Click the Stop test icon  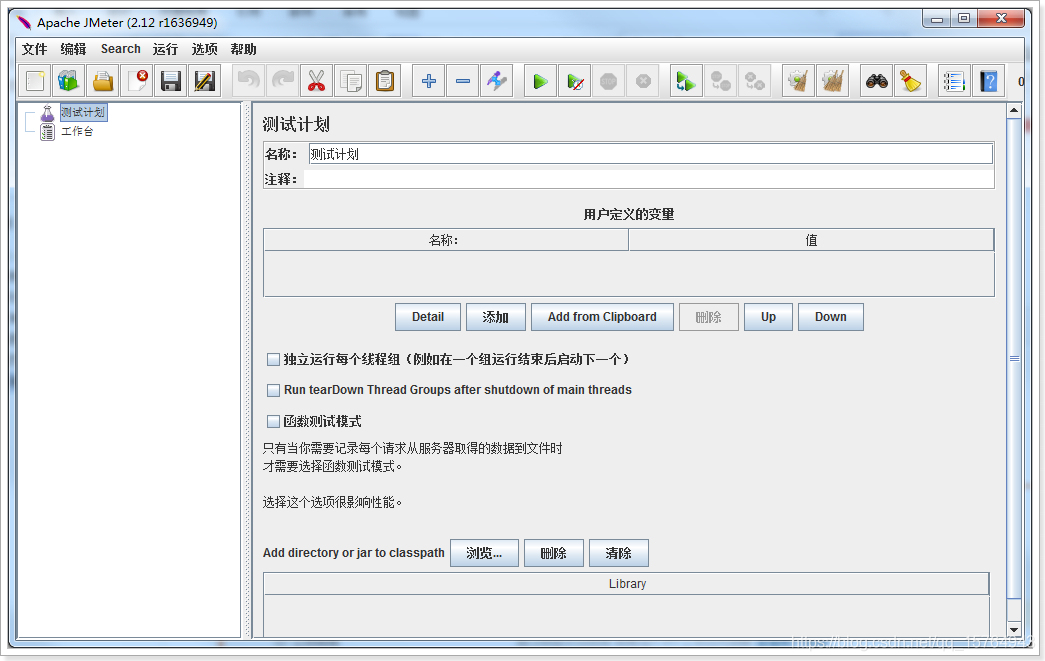608,81
